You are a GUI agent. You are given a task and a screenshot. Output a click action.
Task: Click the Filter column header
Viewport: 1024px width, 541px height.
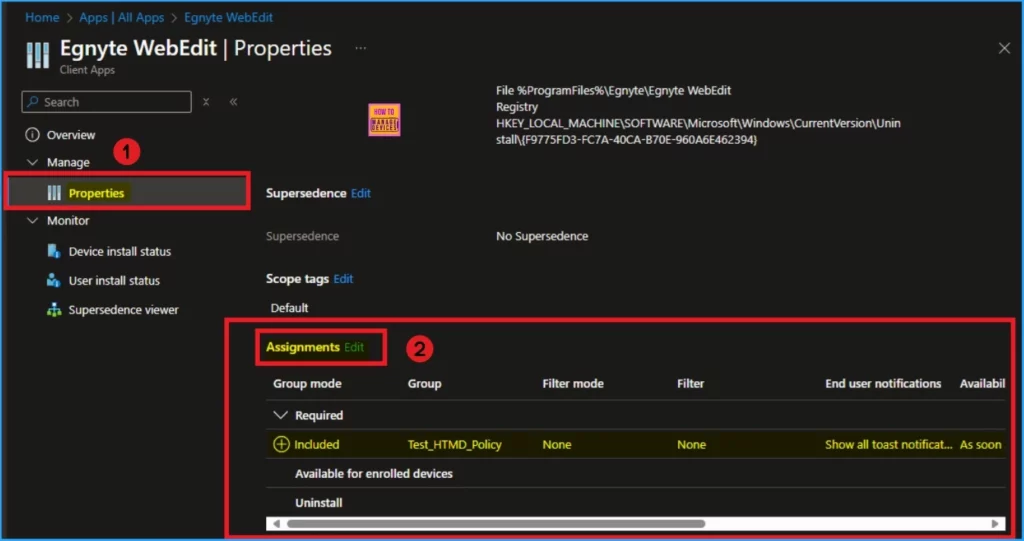(690, 384)
